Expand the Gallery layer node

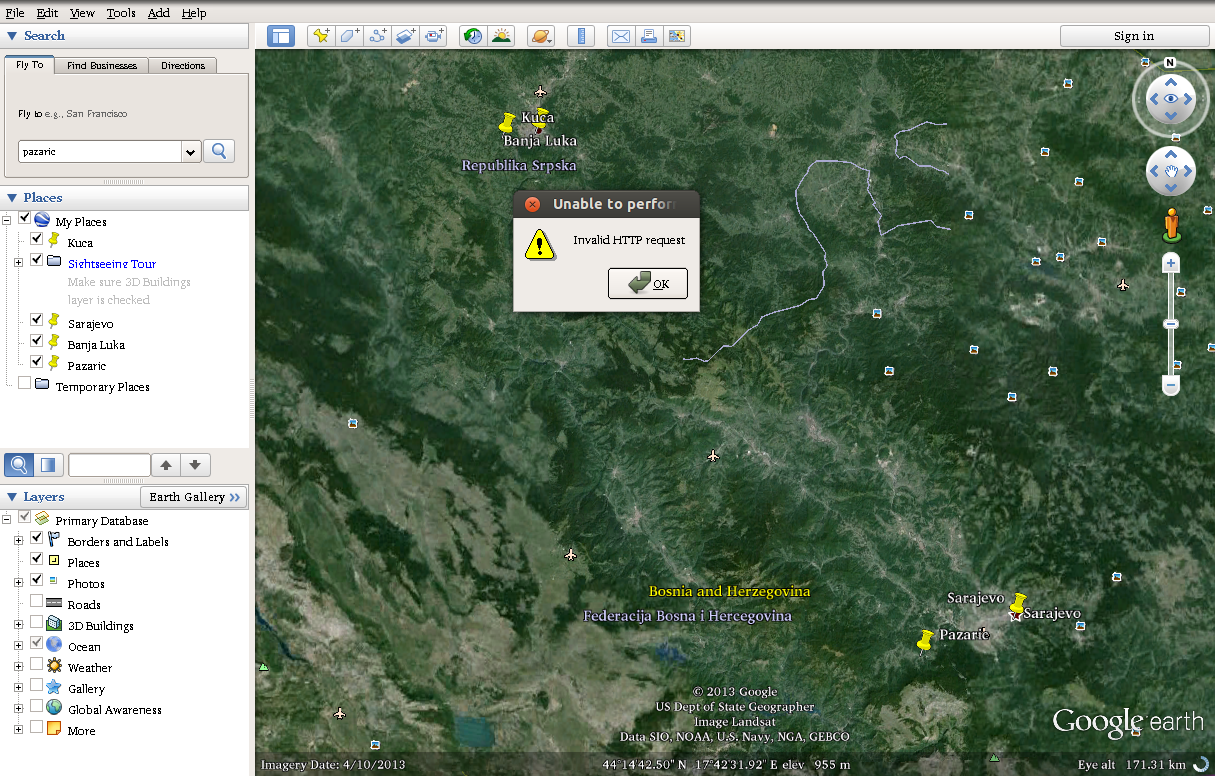click(18, 687)
